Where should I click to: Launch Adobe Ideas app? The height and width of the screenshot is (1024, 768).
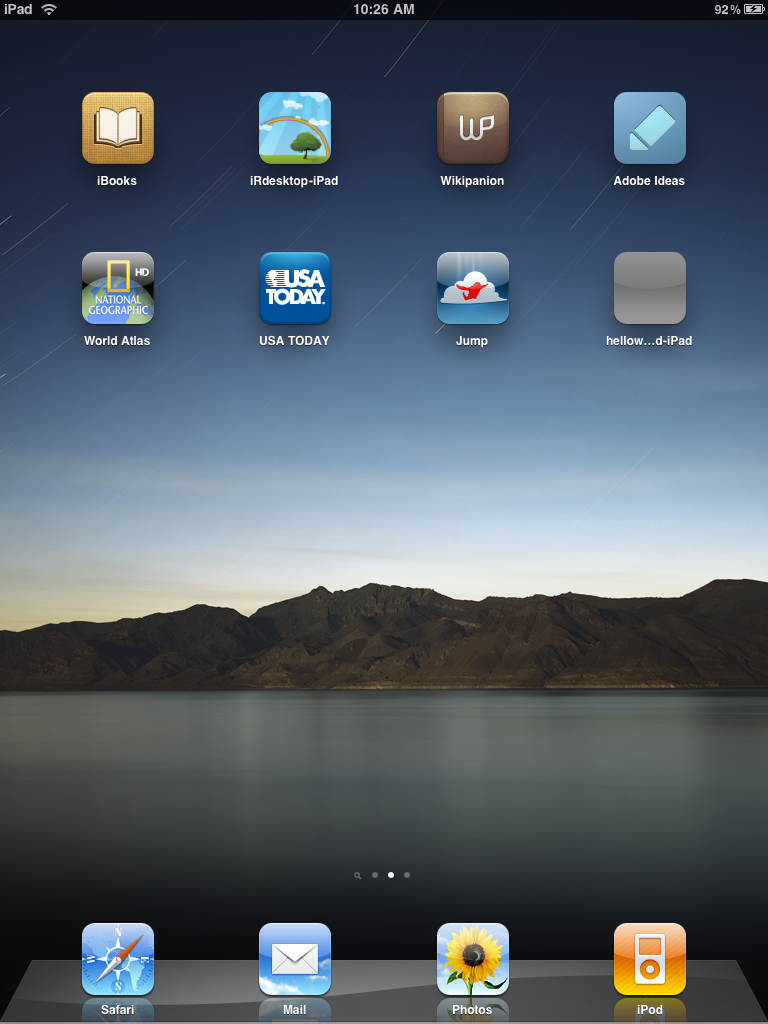point(650,128)
